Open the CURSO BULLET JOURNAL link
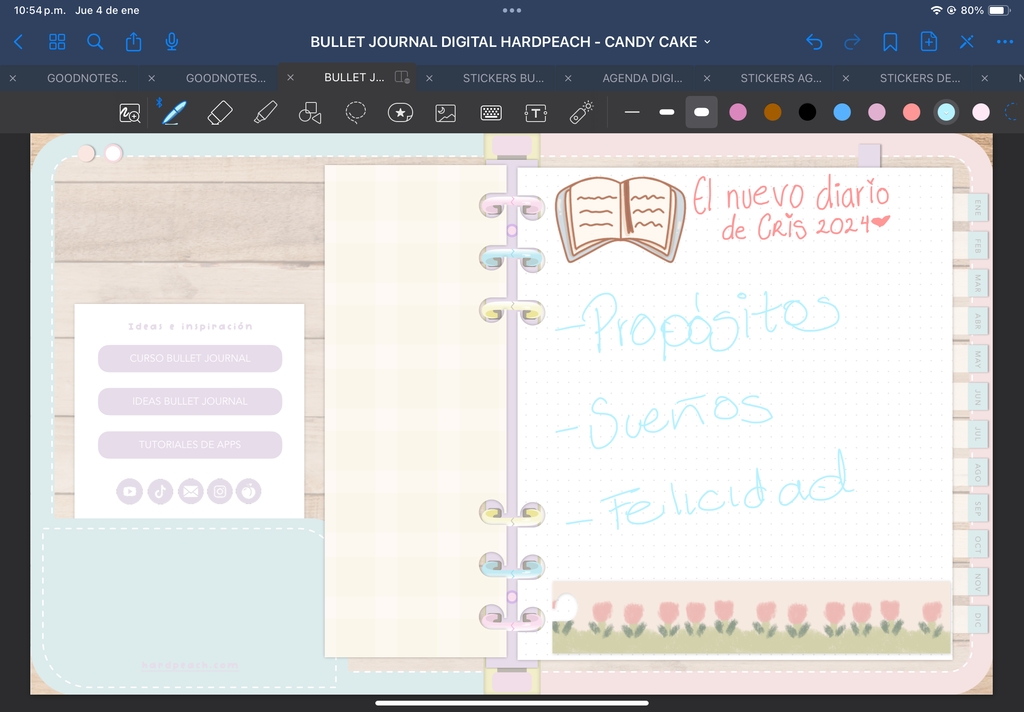Image resolution: width=1024 pixels, height=712 pixels. point(190,359)
